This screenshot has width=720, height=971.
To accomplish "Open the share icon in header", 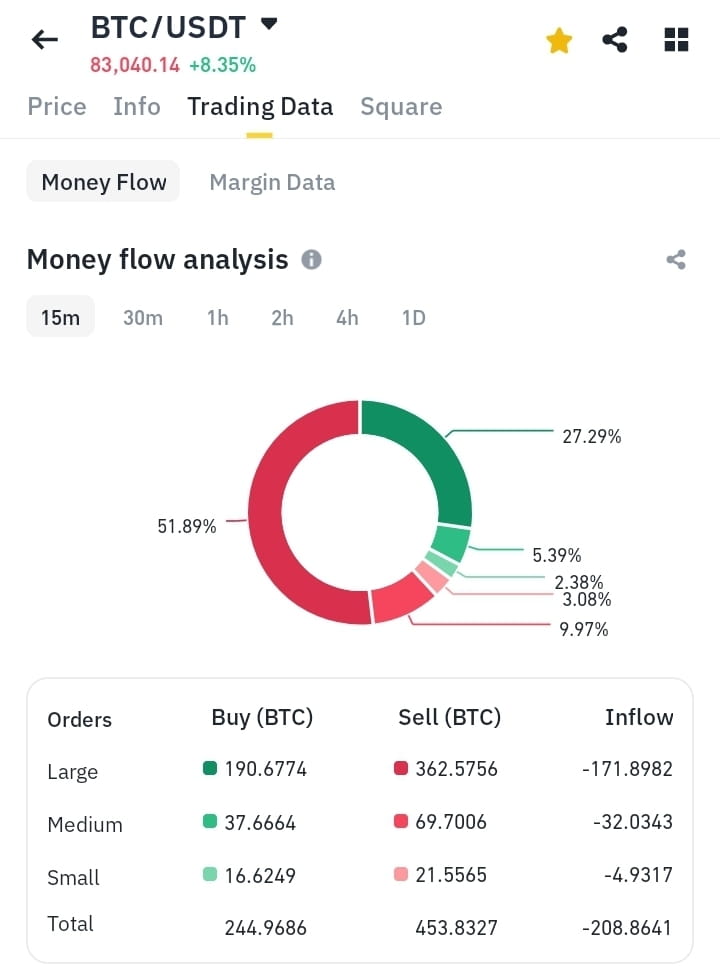I will [x=615, y=40].
